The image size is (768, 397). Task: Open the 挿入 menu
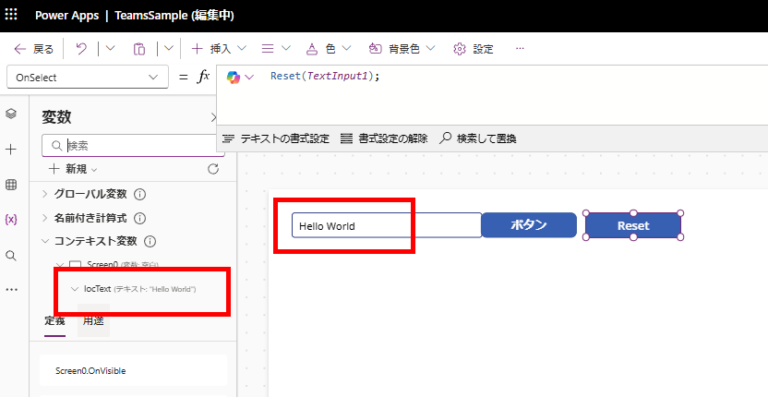pyautogui.click(x=218, y=48)
